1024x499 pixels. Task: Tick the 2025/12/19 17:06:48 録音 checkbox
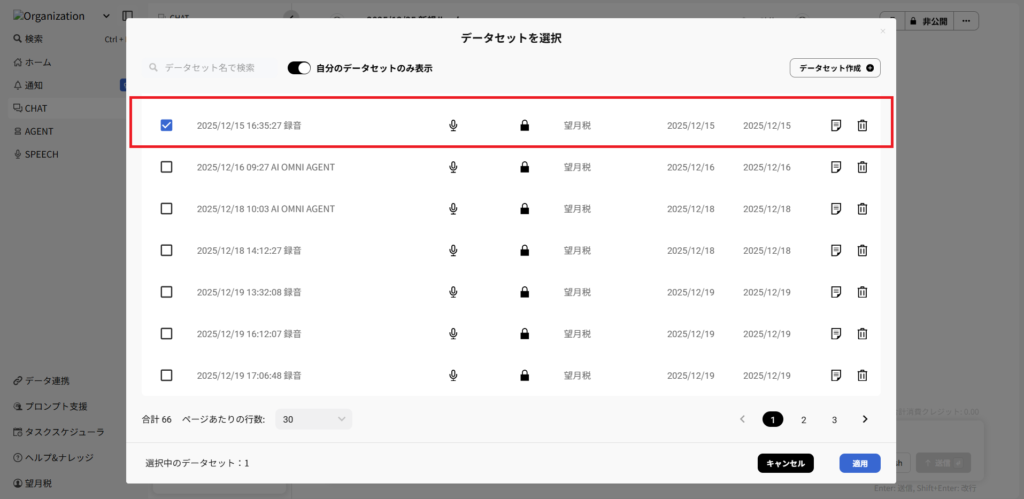point(167,376)
